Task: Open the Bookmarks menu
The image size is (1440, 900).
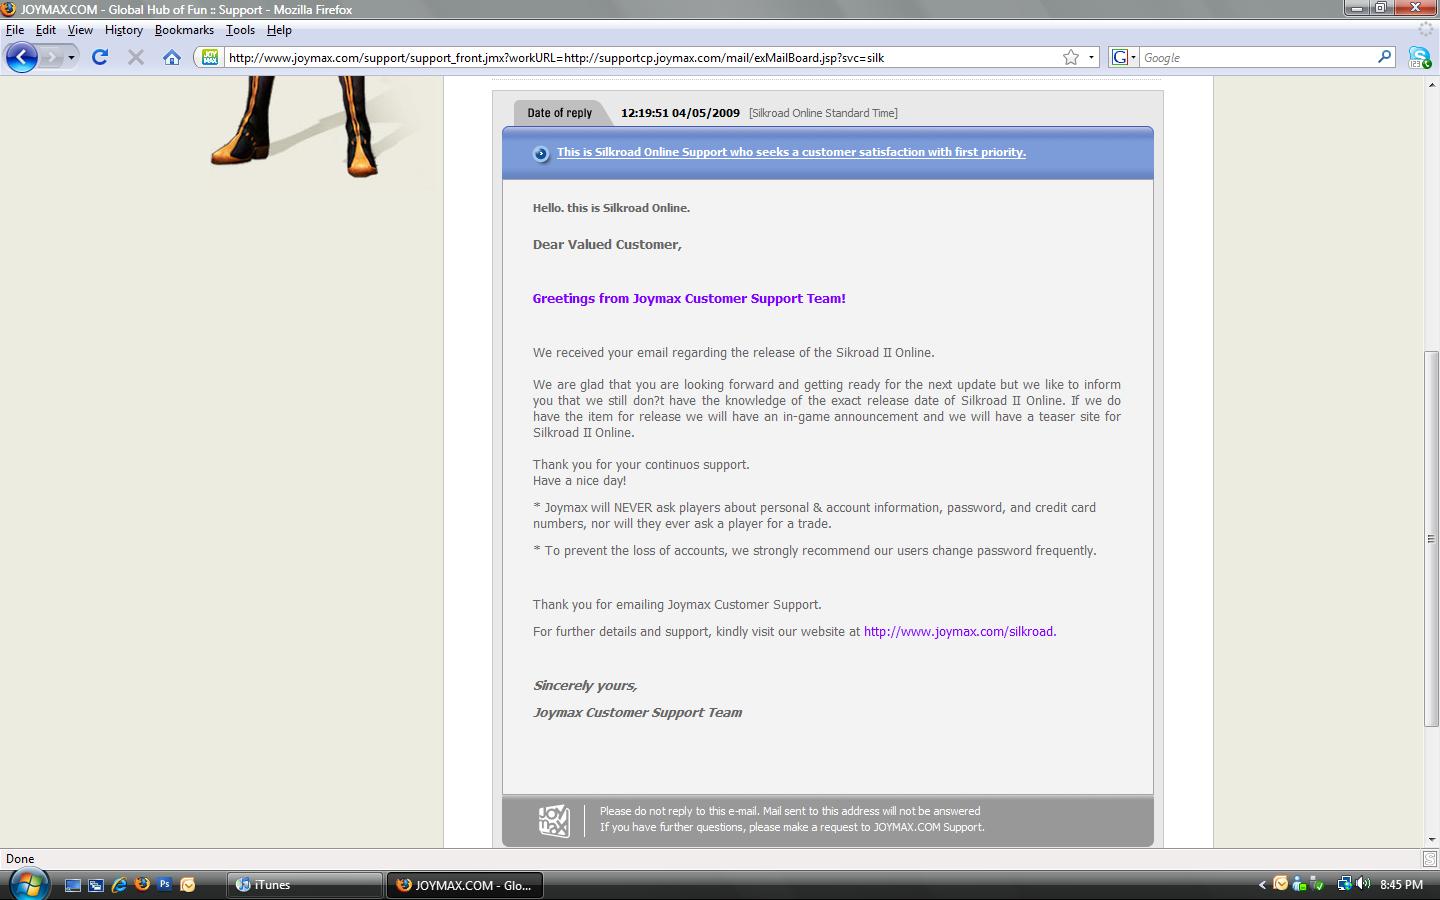Action: 184,30
